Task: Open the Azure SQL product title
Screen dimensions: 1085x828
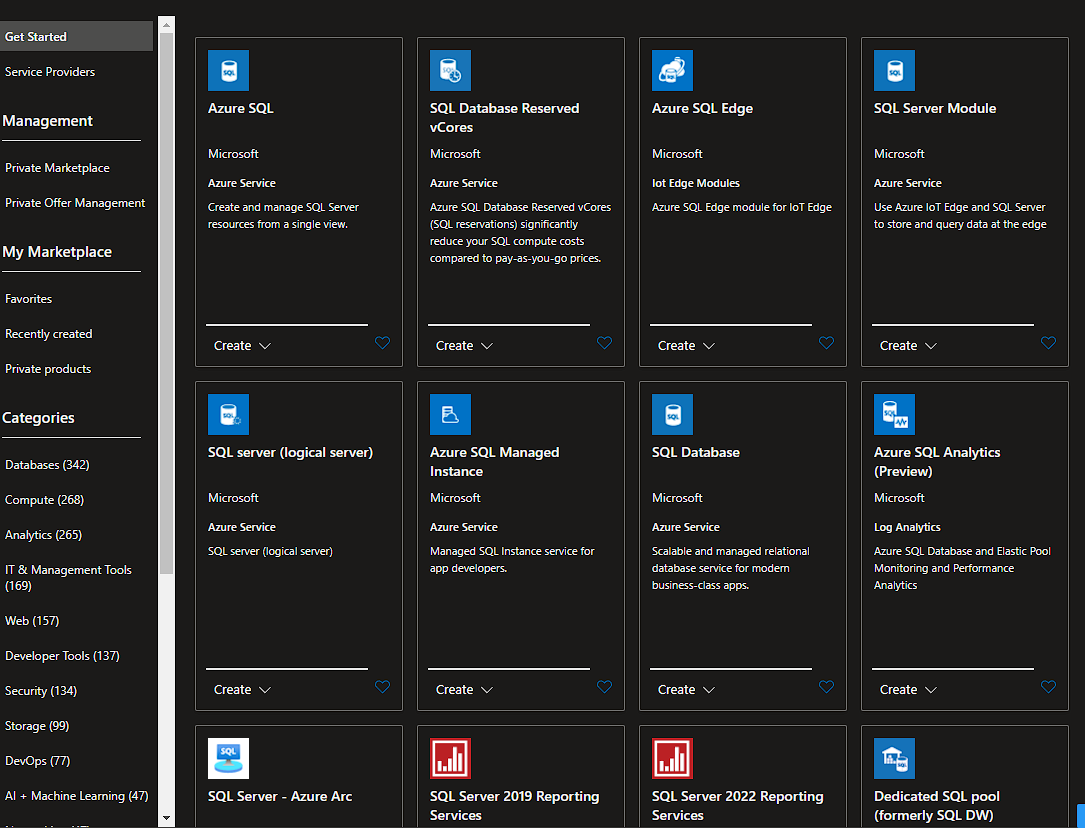Action: (x=241, y=109)
